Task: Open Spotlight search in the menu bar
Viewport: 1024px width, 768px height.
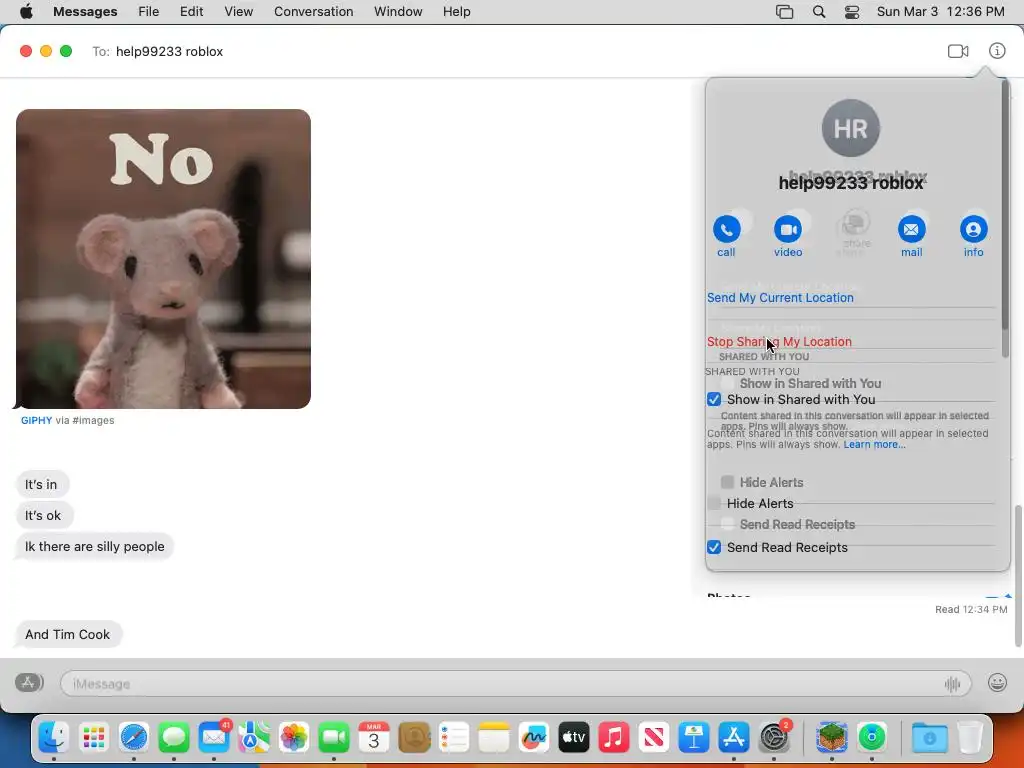Action: (x=819, y=12)
